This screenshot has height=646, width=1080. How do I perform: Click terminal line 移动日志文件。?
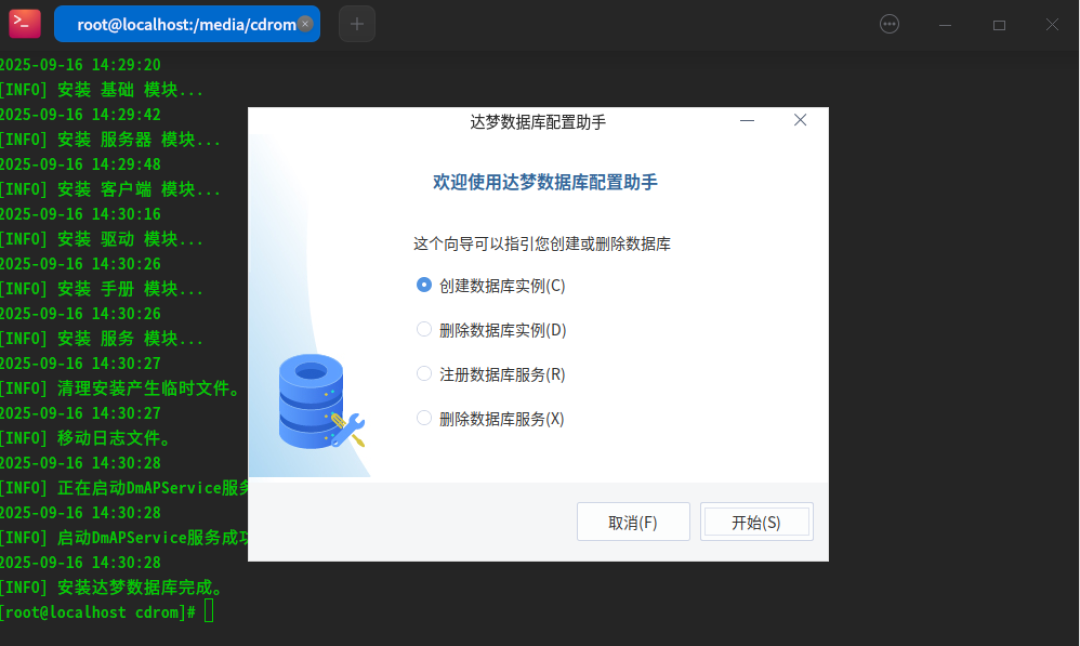click(86, 438)
